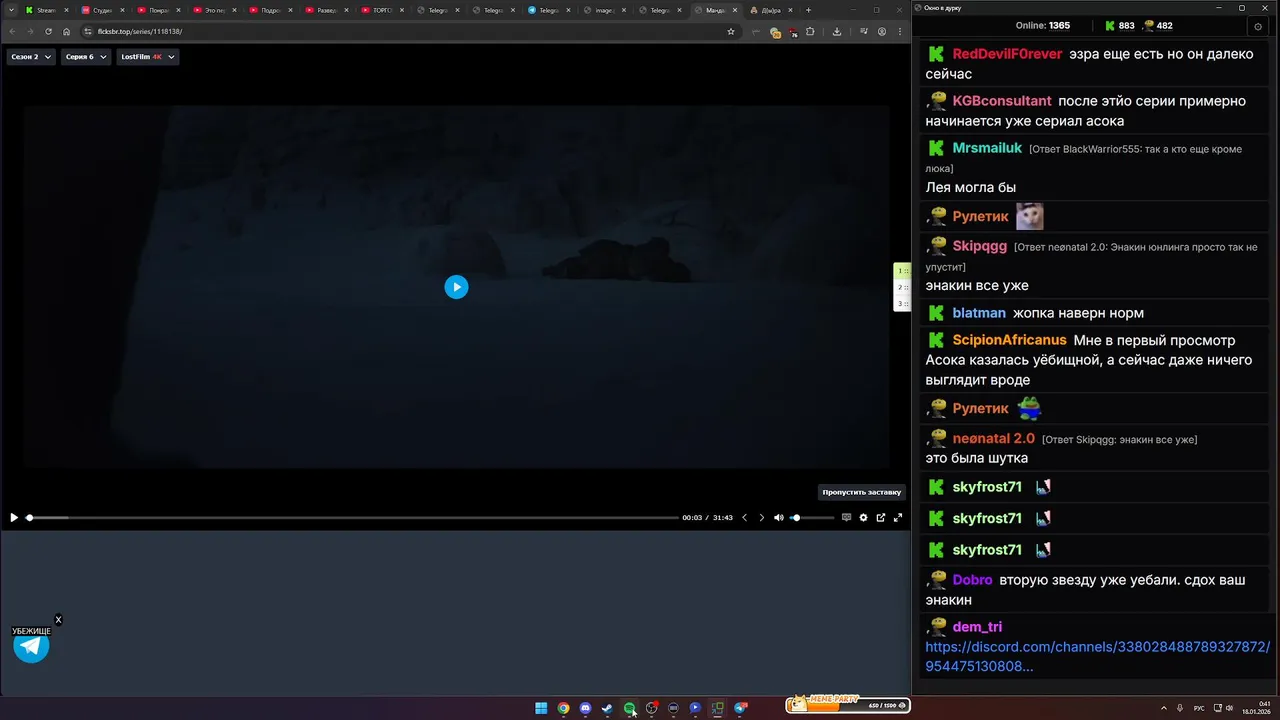Click the cat emote sticker by Рулетик
Viewport: 1280px width, 720px height.
[1030, 216]
